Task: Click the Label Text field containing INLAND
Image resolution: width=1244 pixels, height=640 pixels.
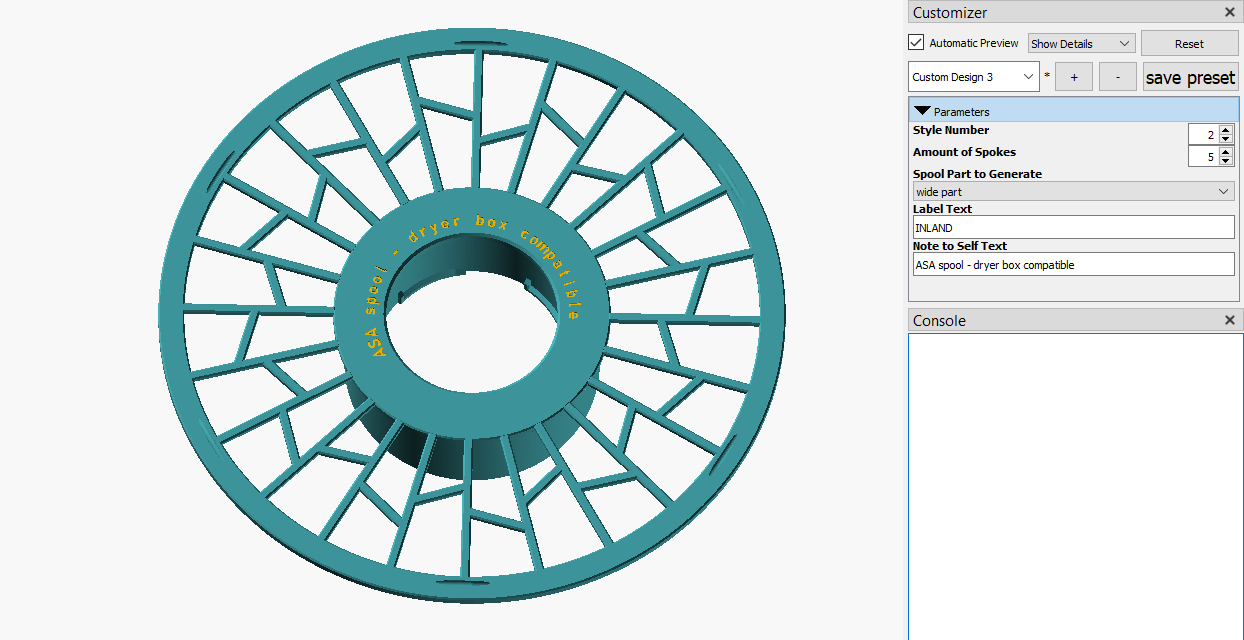Action: point(1073,227)
